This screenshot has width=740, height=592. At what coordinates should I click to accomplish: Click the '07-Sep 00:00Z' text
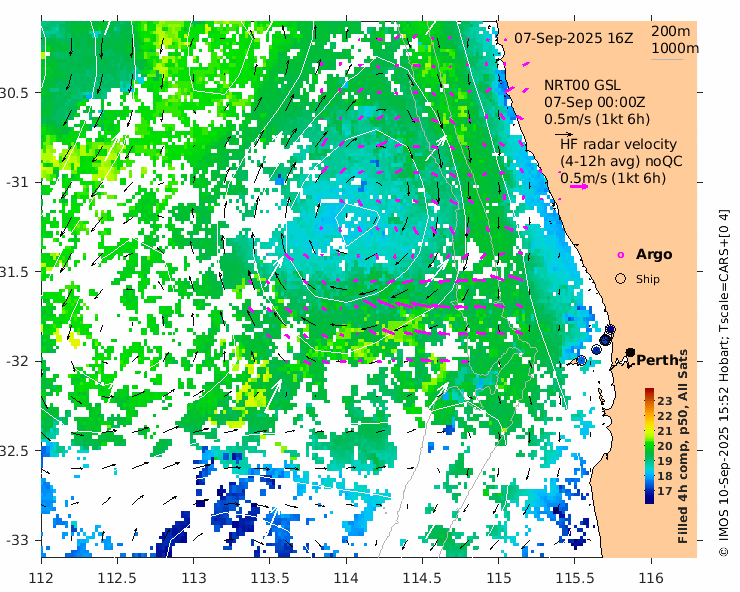pyautogui.click(x=595, y=102)
